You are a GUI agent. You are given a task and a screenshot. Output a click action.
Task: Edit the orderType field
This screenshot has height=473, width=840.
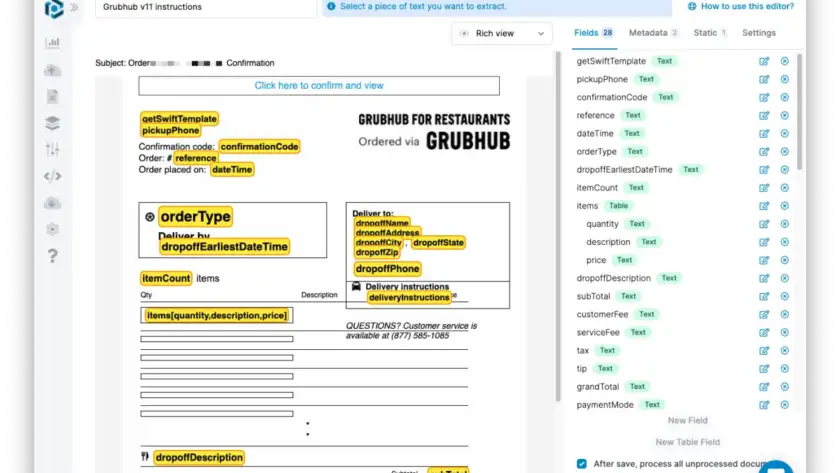coord(764,152)
